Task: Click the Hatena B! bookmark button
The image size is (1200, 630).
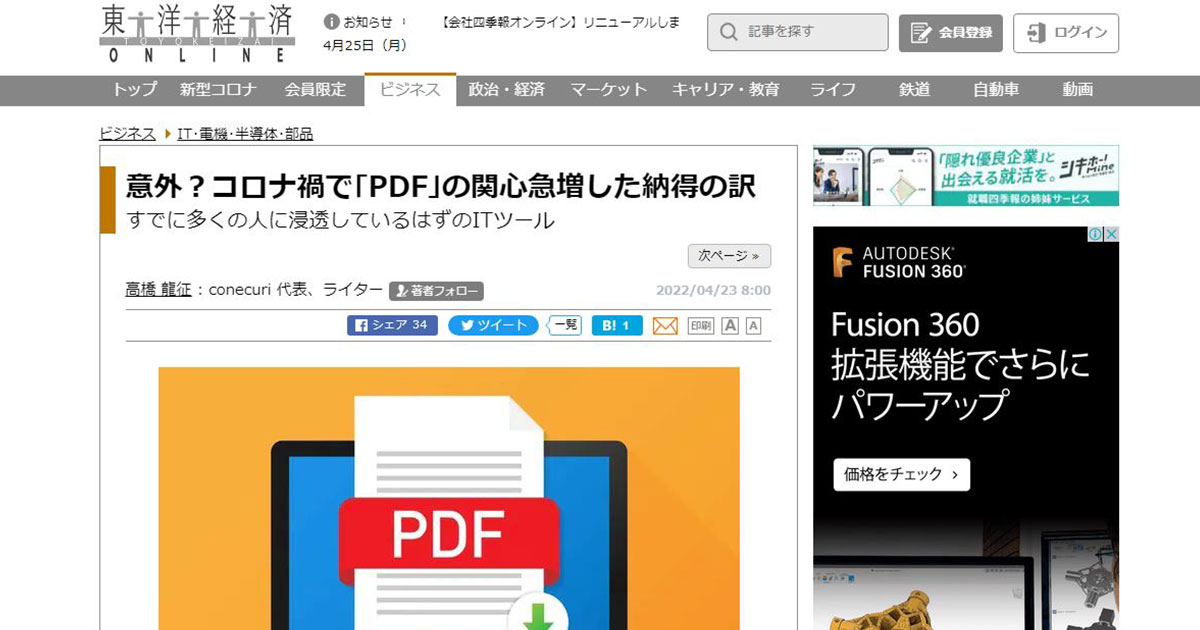Action: (x=616, y=325)
